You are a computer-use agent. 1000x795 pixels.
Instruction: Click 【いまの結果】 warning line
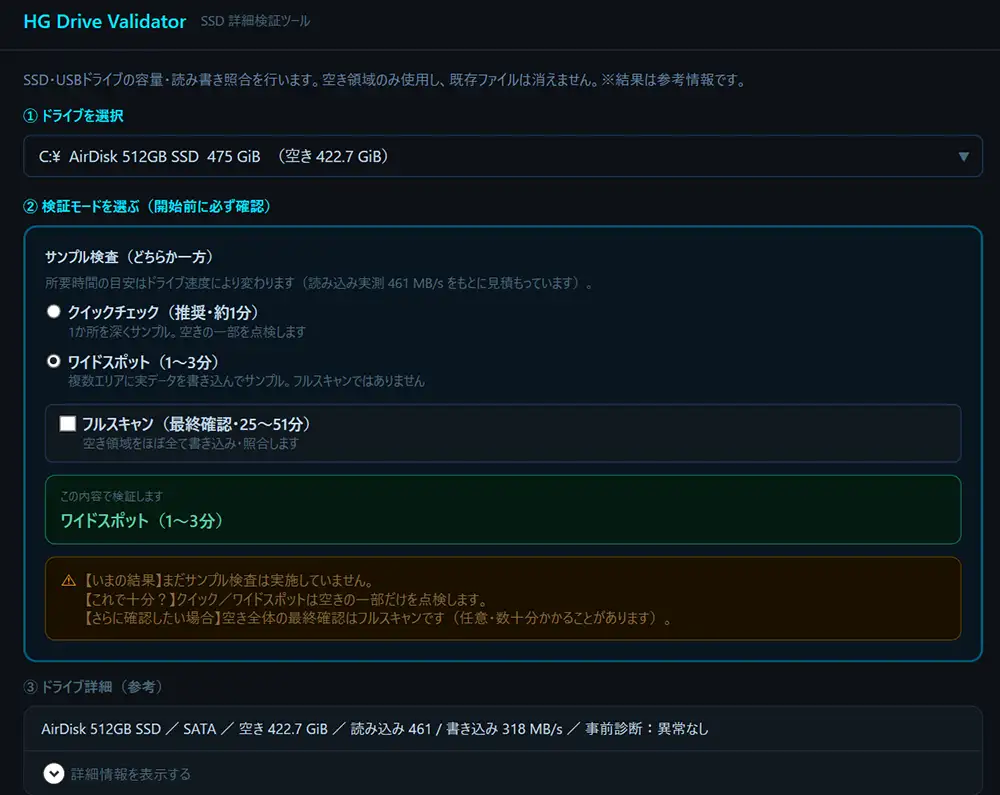[x=228, y=581]
